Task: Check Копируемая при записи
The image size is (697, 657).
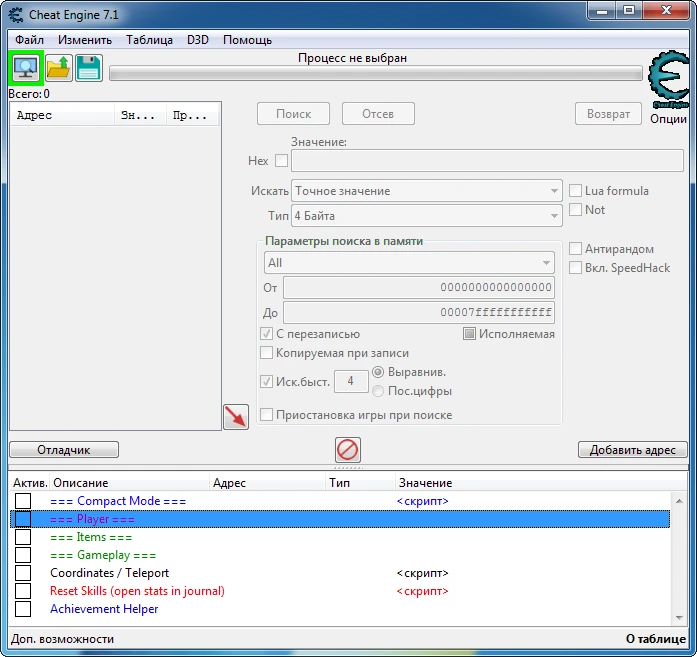Action: 266,353
